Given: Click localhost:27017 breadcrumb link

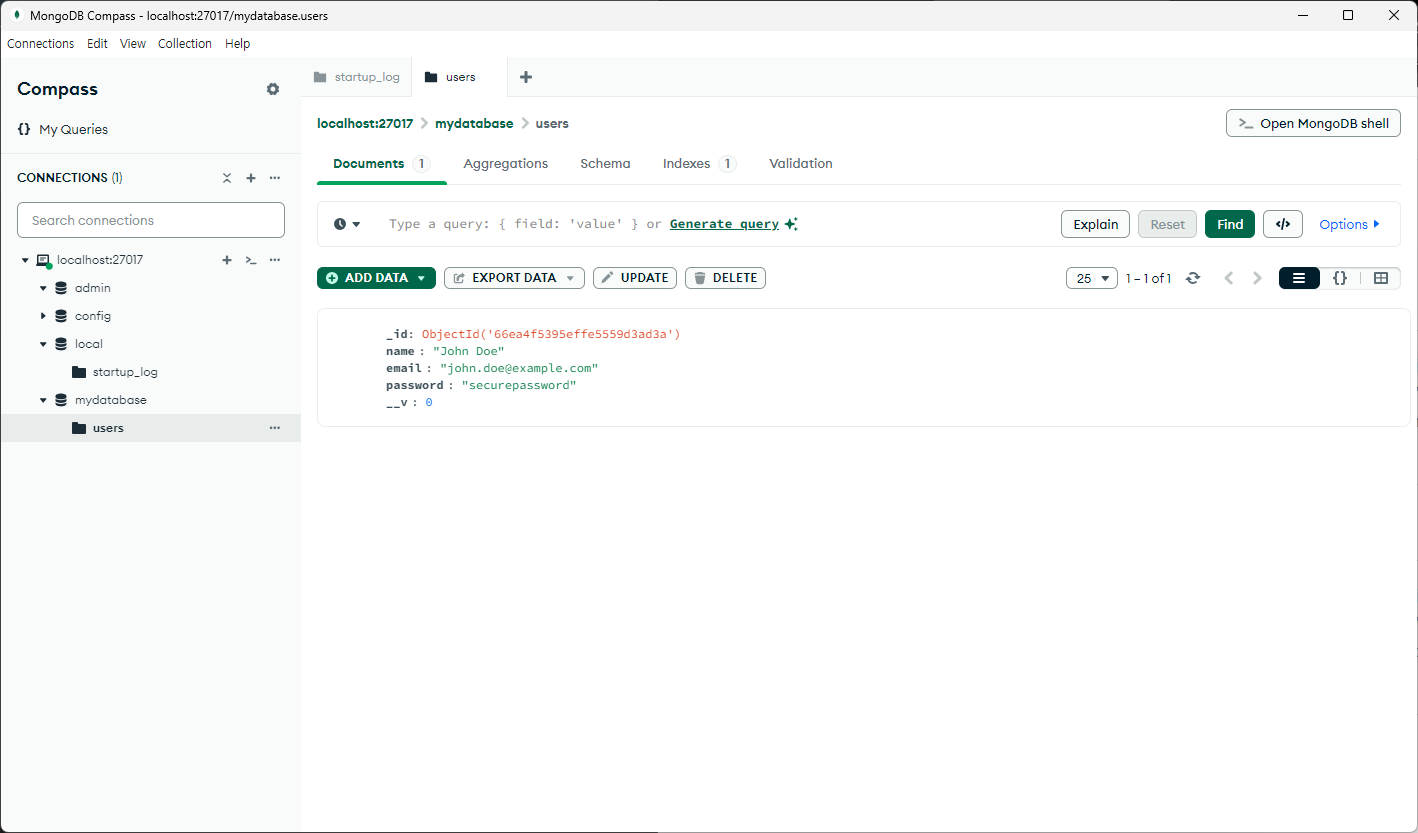Looking at the screenshot, I should pos(365,124).
